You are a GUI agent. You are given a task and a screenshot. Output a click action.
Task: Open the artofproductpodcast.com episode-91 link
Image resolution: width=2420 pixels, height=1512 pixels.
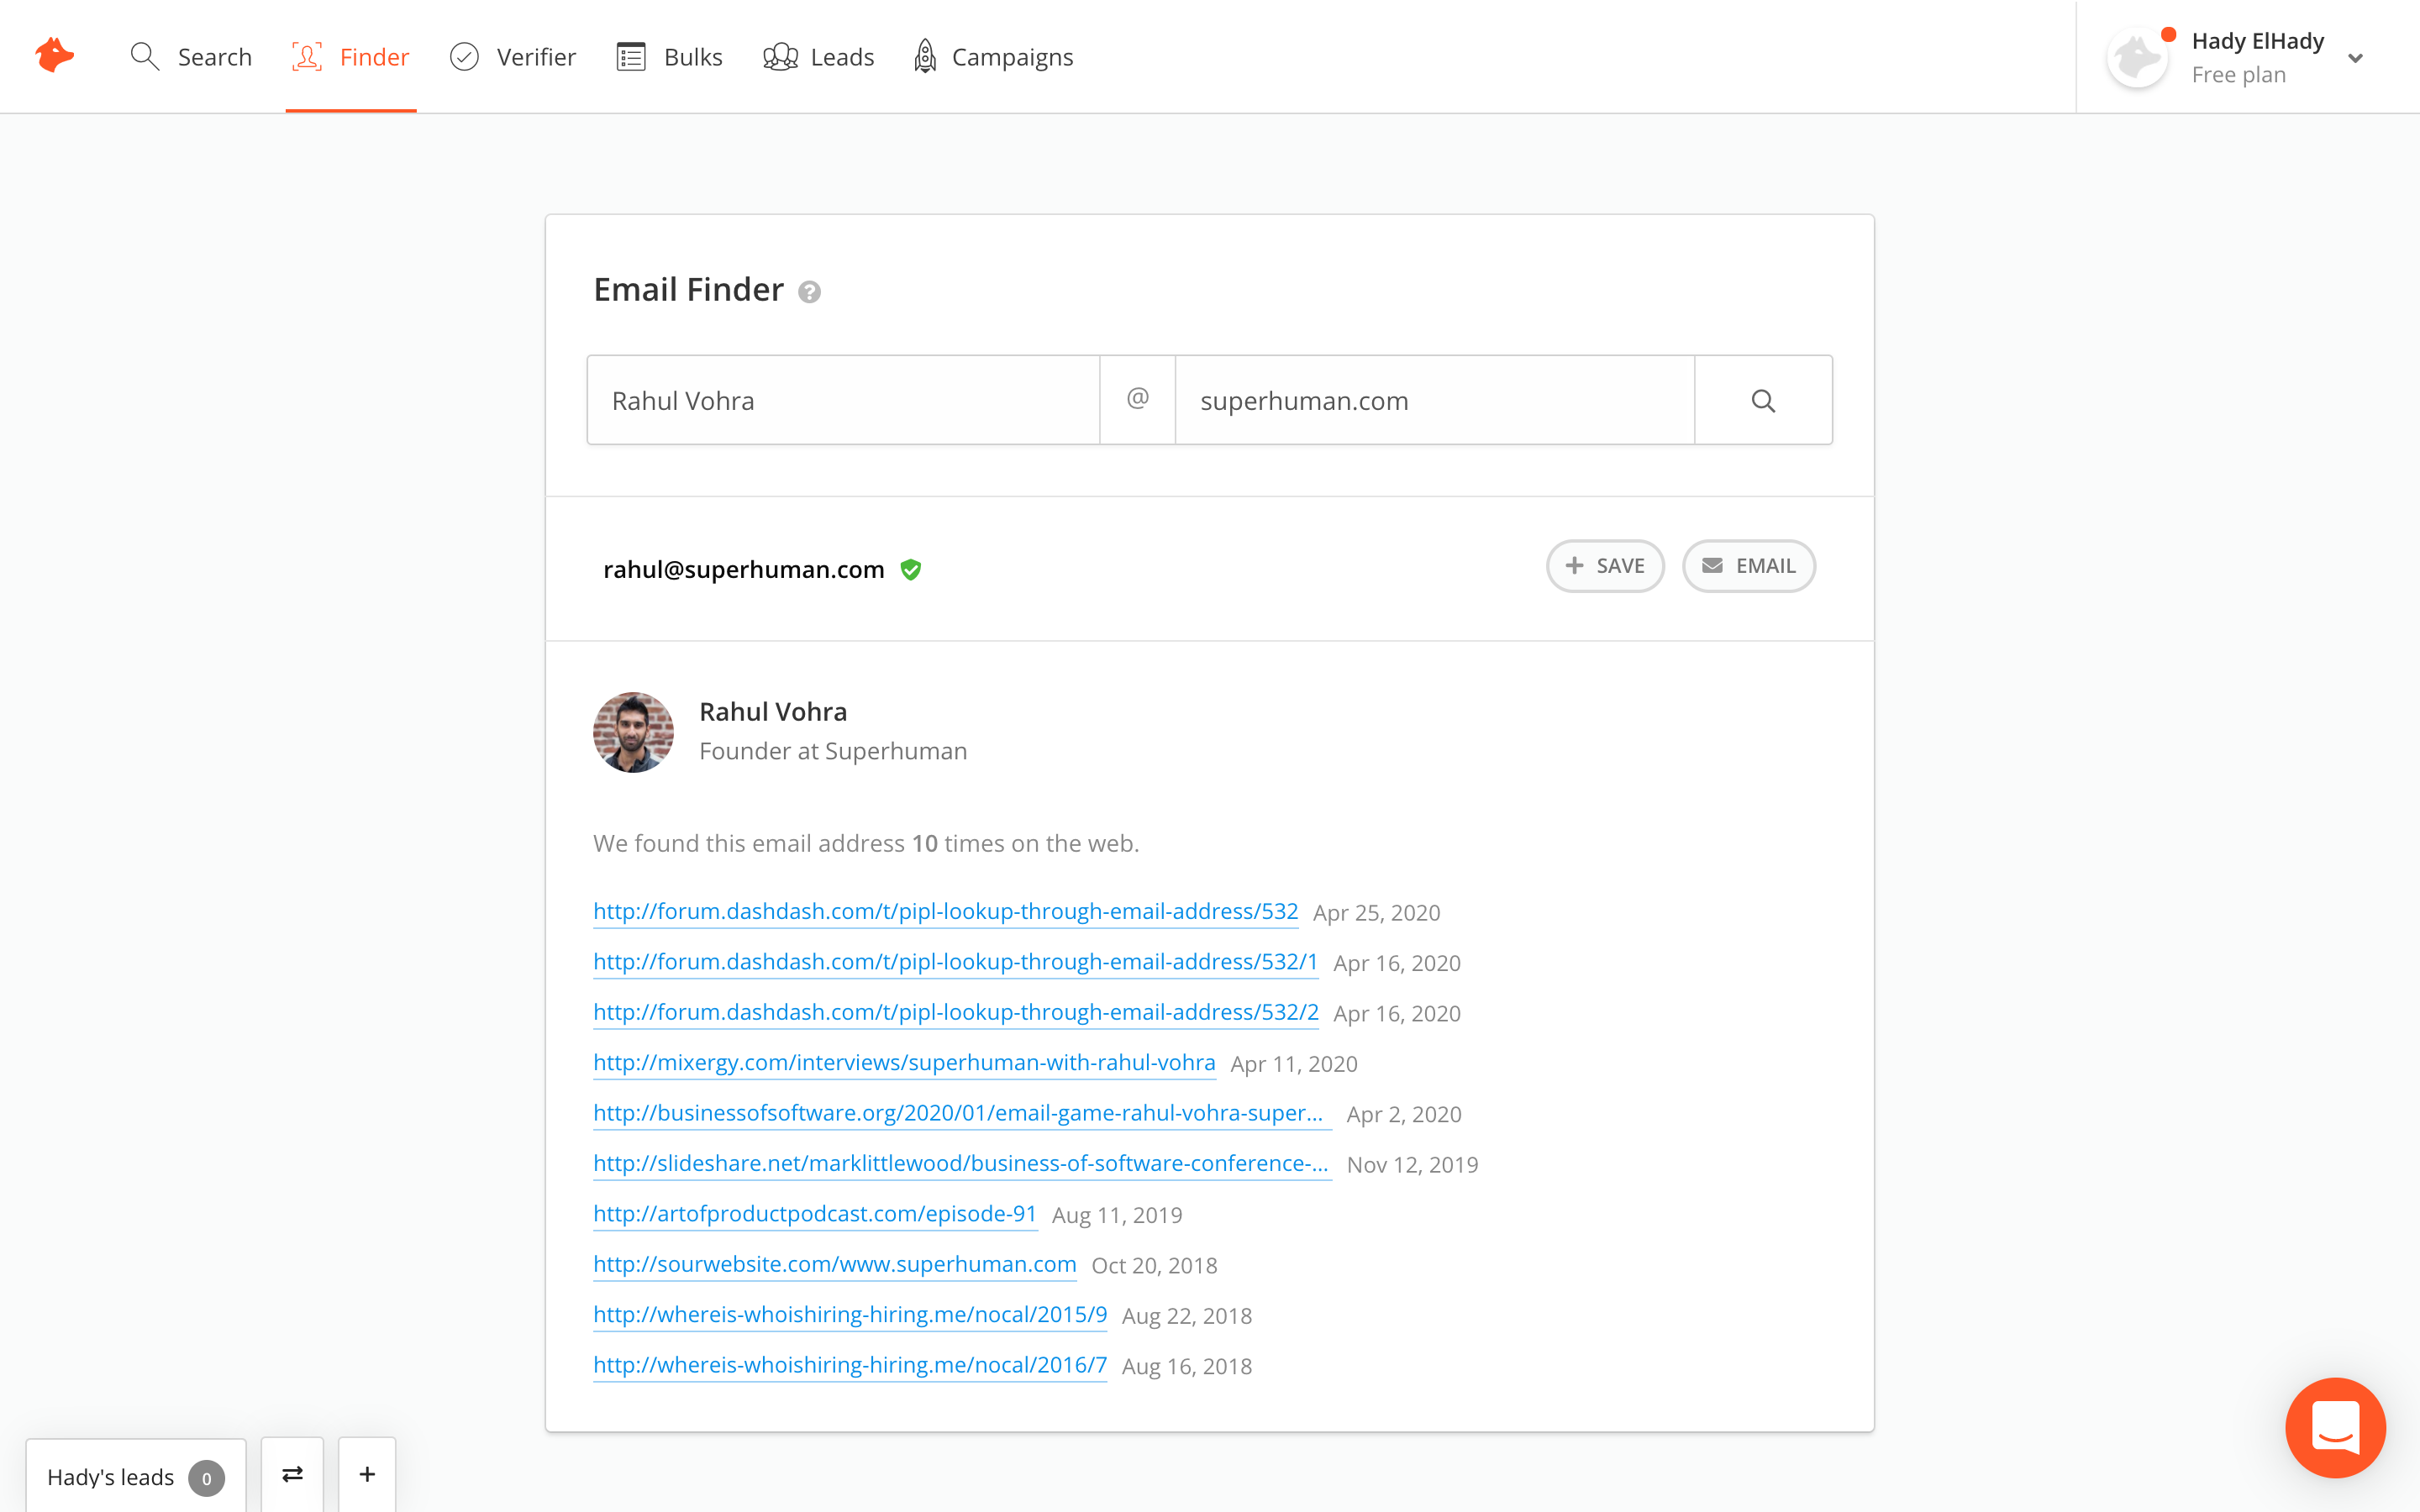click(814, 1213)
